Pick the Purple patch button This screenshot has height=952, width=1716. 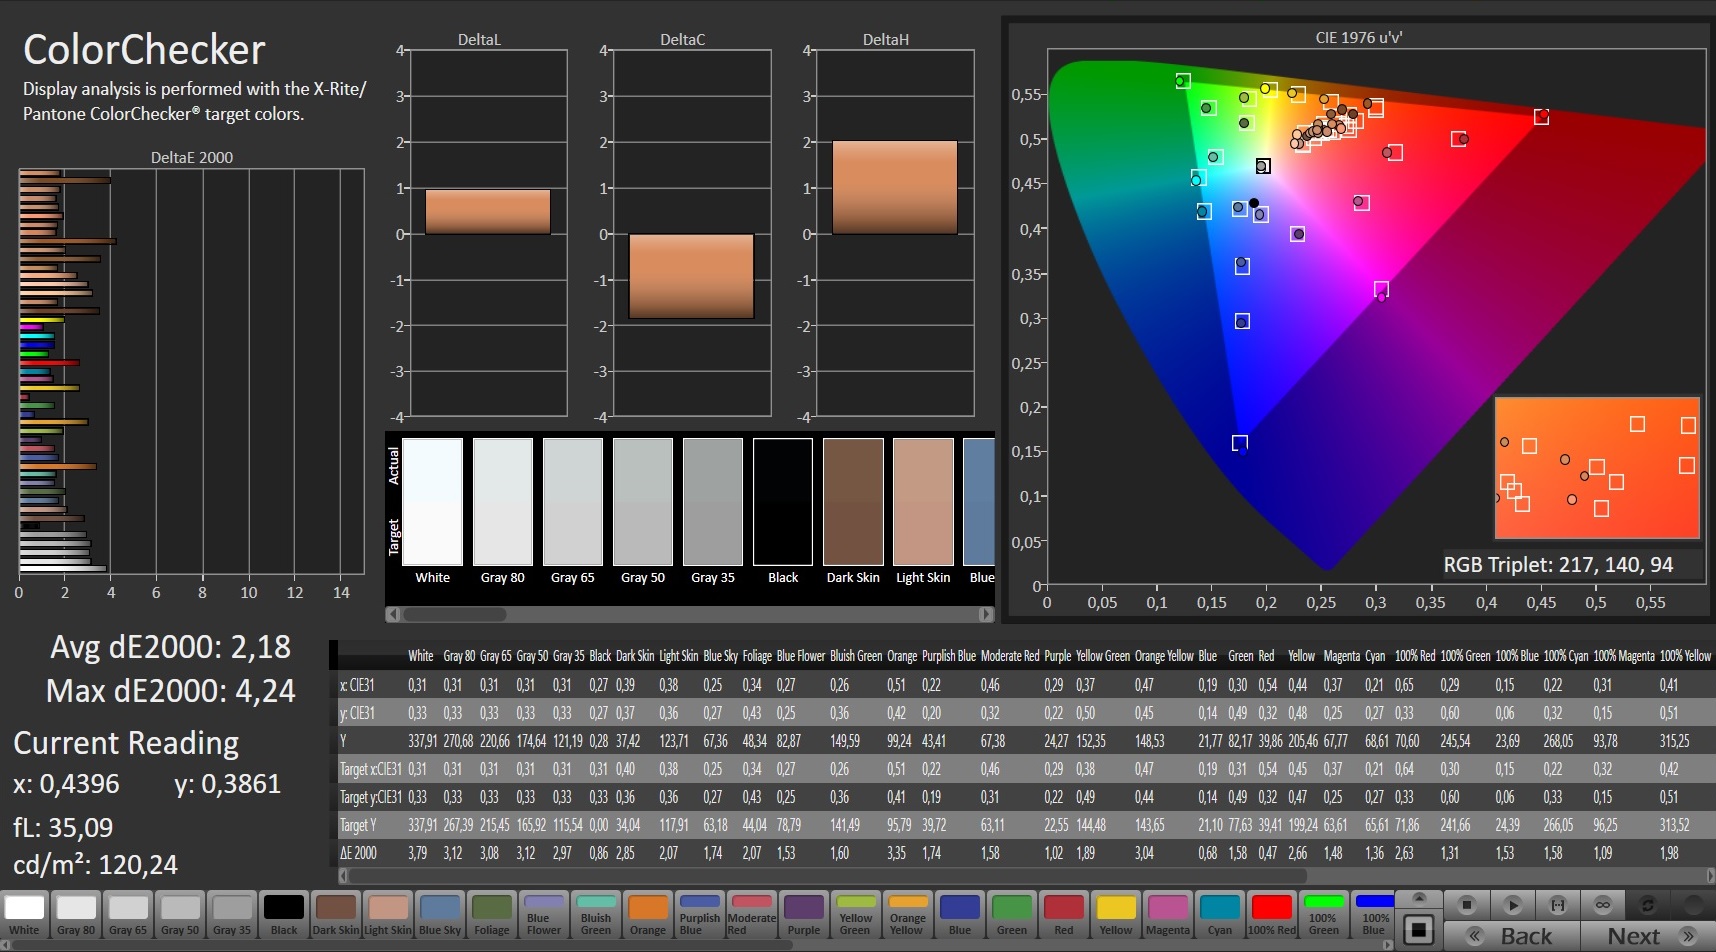(x=804, y=915)
